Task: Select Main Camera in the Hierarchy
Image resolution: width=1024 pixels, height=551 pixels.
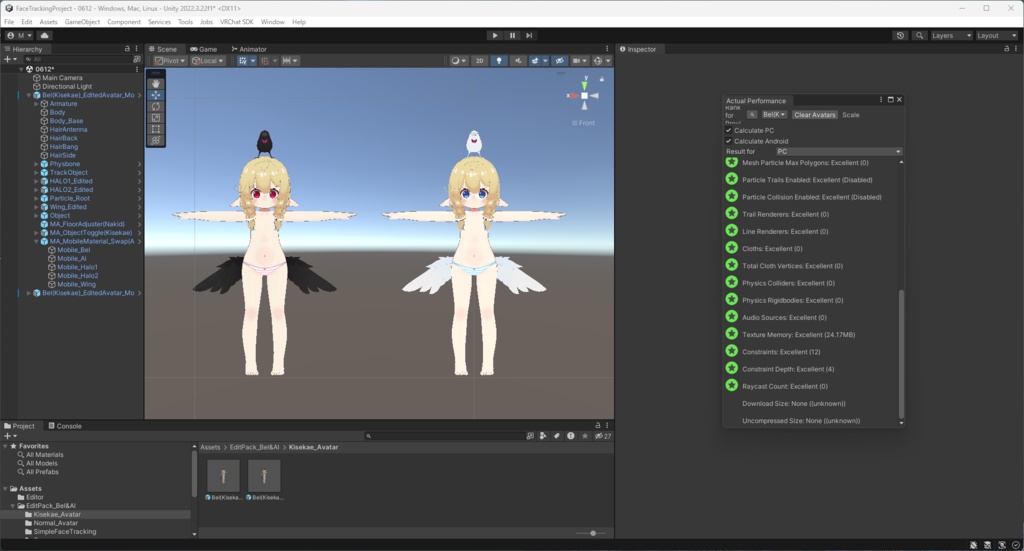Action: (x=62, y=78)
